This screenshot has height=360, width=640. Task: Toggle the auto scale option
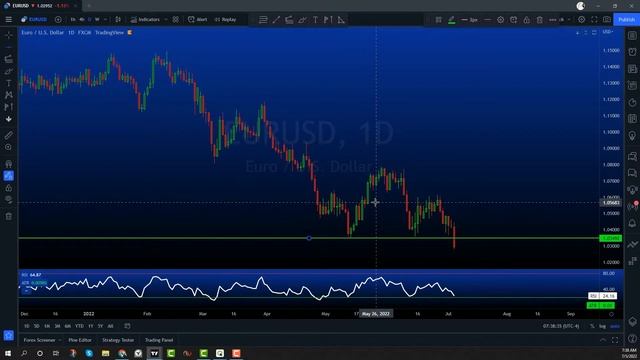615,326
